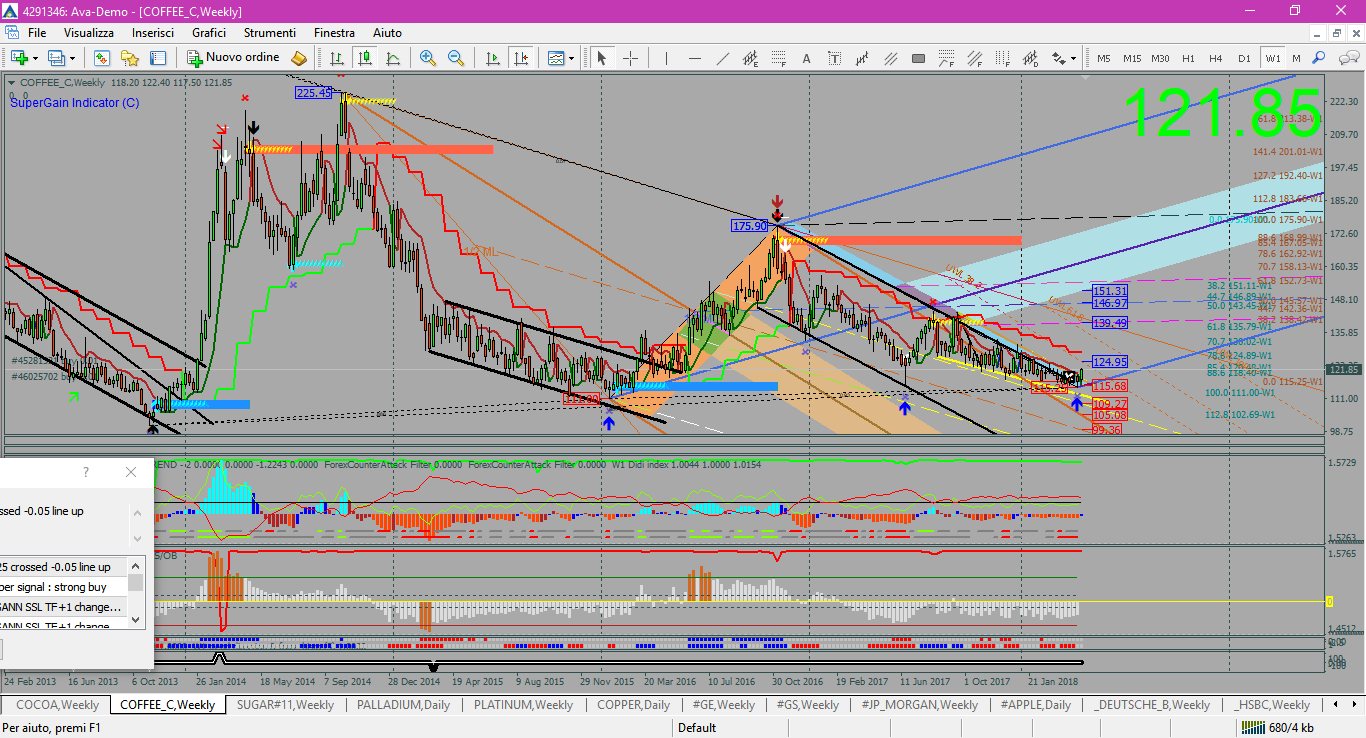This screenshot has width=1366, height=738.
Task: Click alert list scrollbar down arrow
Action: [x=135, y=622]
